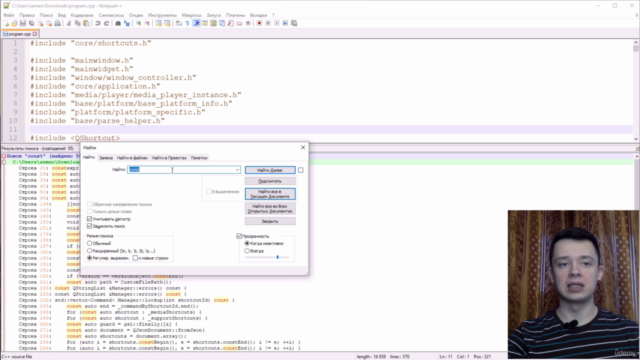Click 'Найти все в Текущем Документе' button
Viewport: 640px width, 360px height.
click(x=270, y=194)
